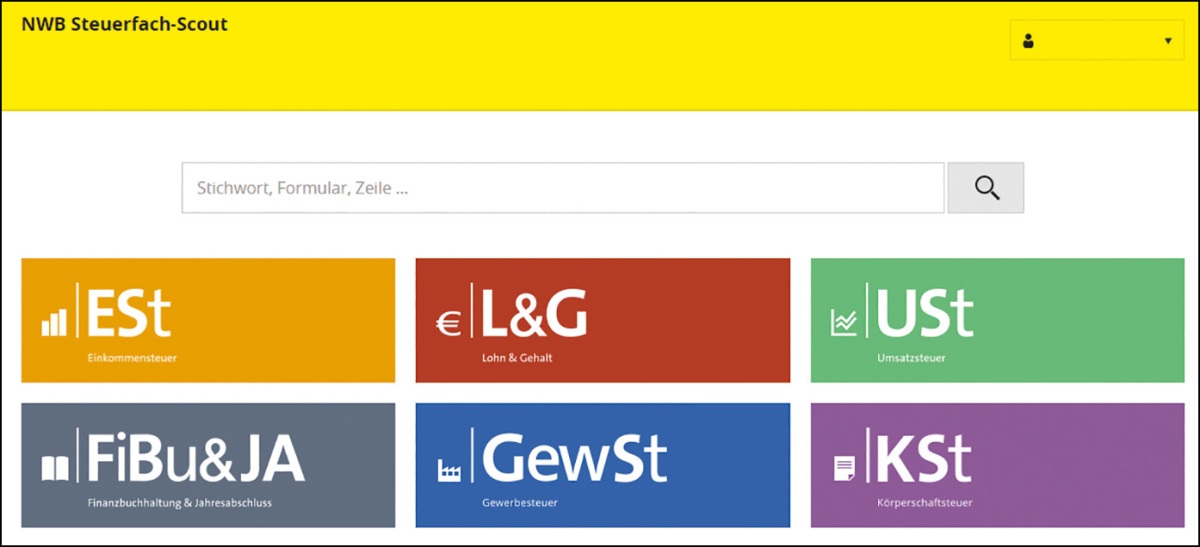This screenshot has height=547, width=1200.
Task: Click the user profile silhouette icon
Action: point(1027,41)
